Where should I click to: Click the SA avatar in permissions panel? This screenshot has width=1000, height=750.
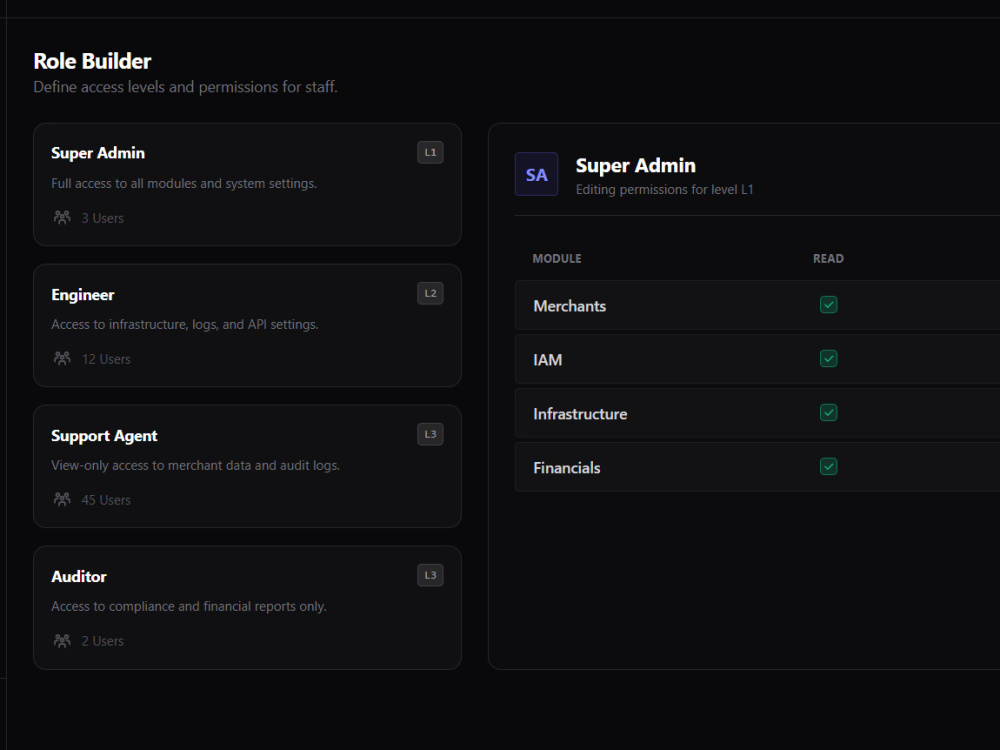(536, 174)
